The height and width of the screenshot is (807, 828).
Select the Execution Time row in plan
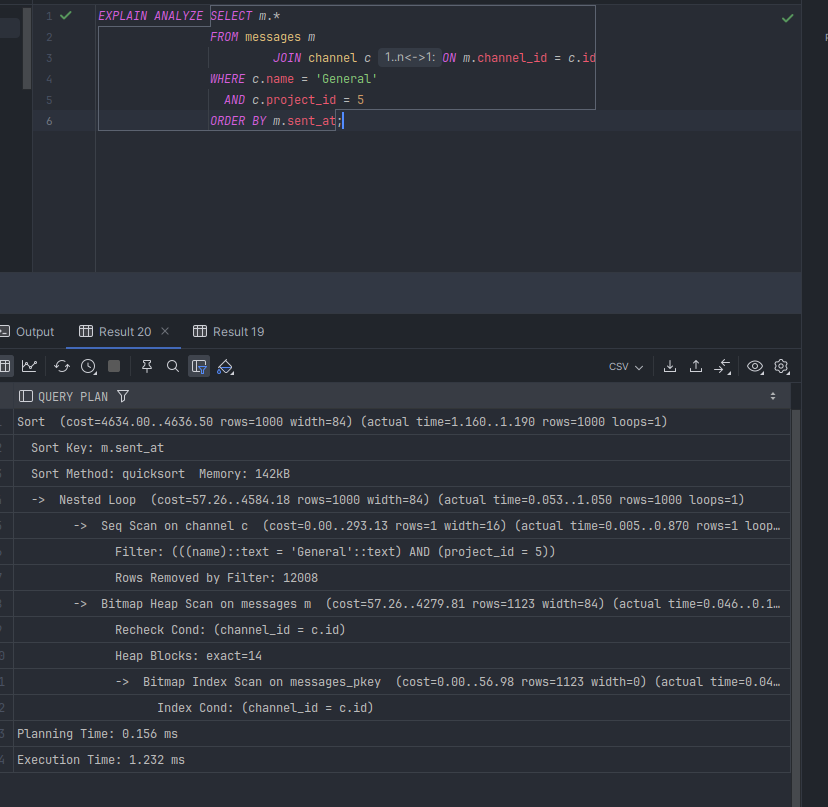100,760
